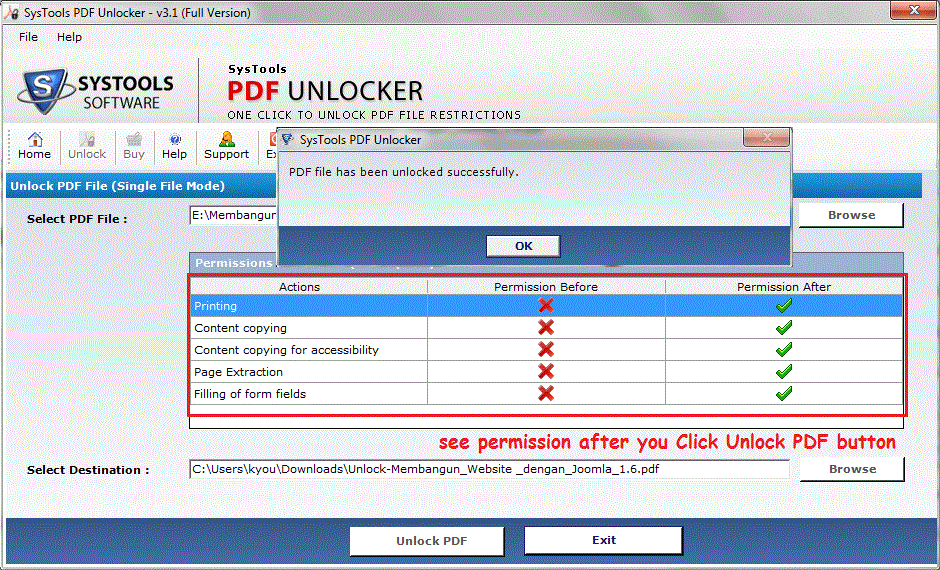Select the Page Extraction row
Image resolution: width=940 pixels, height=570 pixels.
tap(546, 372)
